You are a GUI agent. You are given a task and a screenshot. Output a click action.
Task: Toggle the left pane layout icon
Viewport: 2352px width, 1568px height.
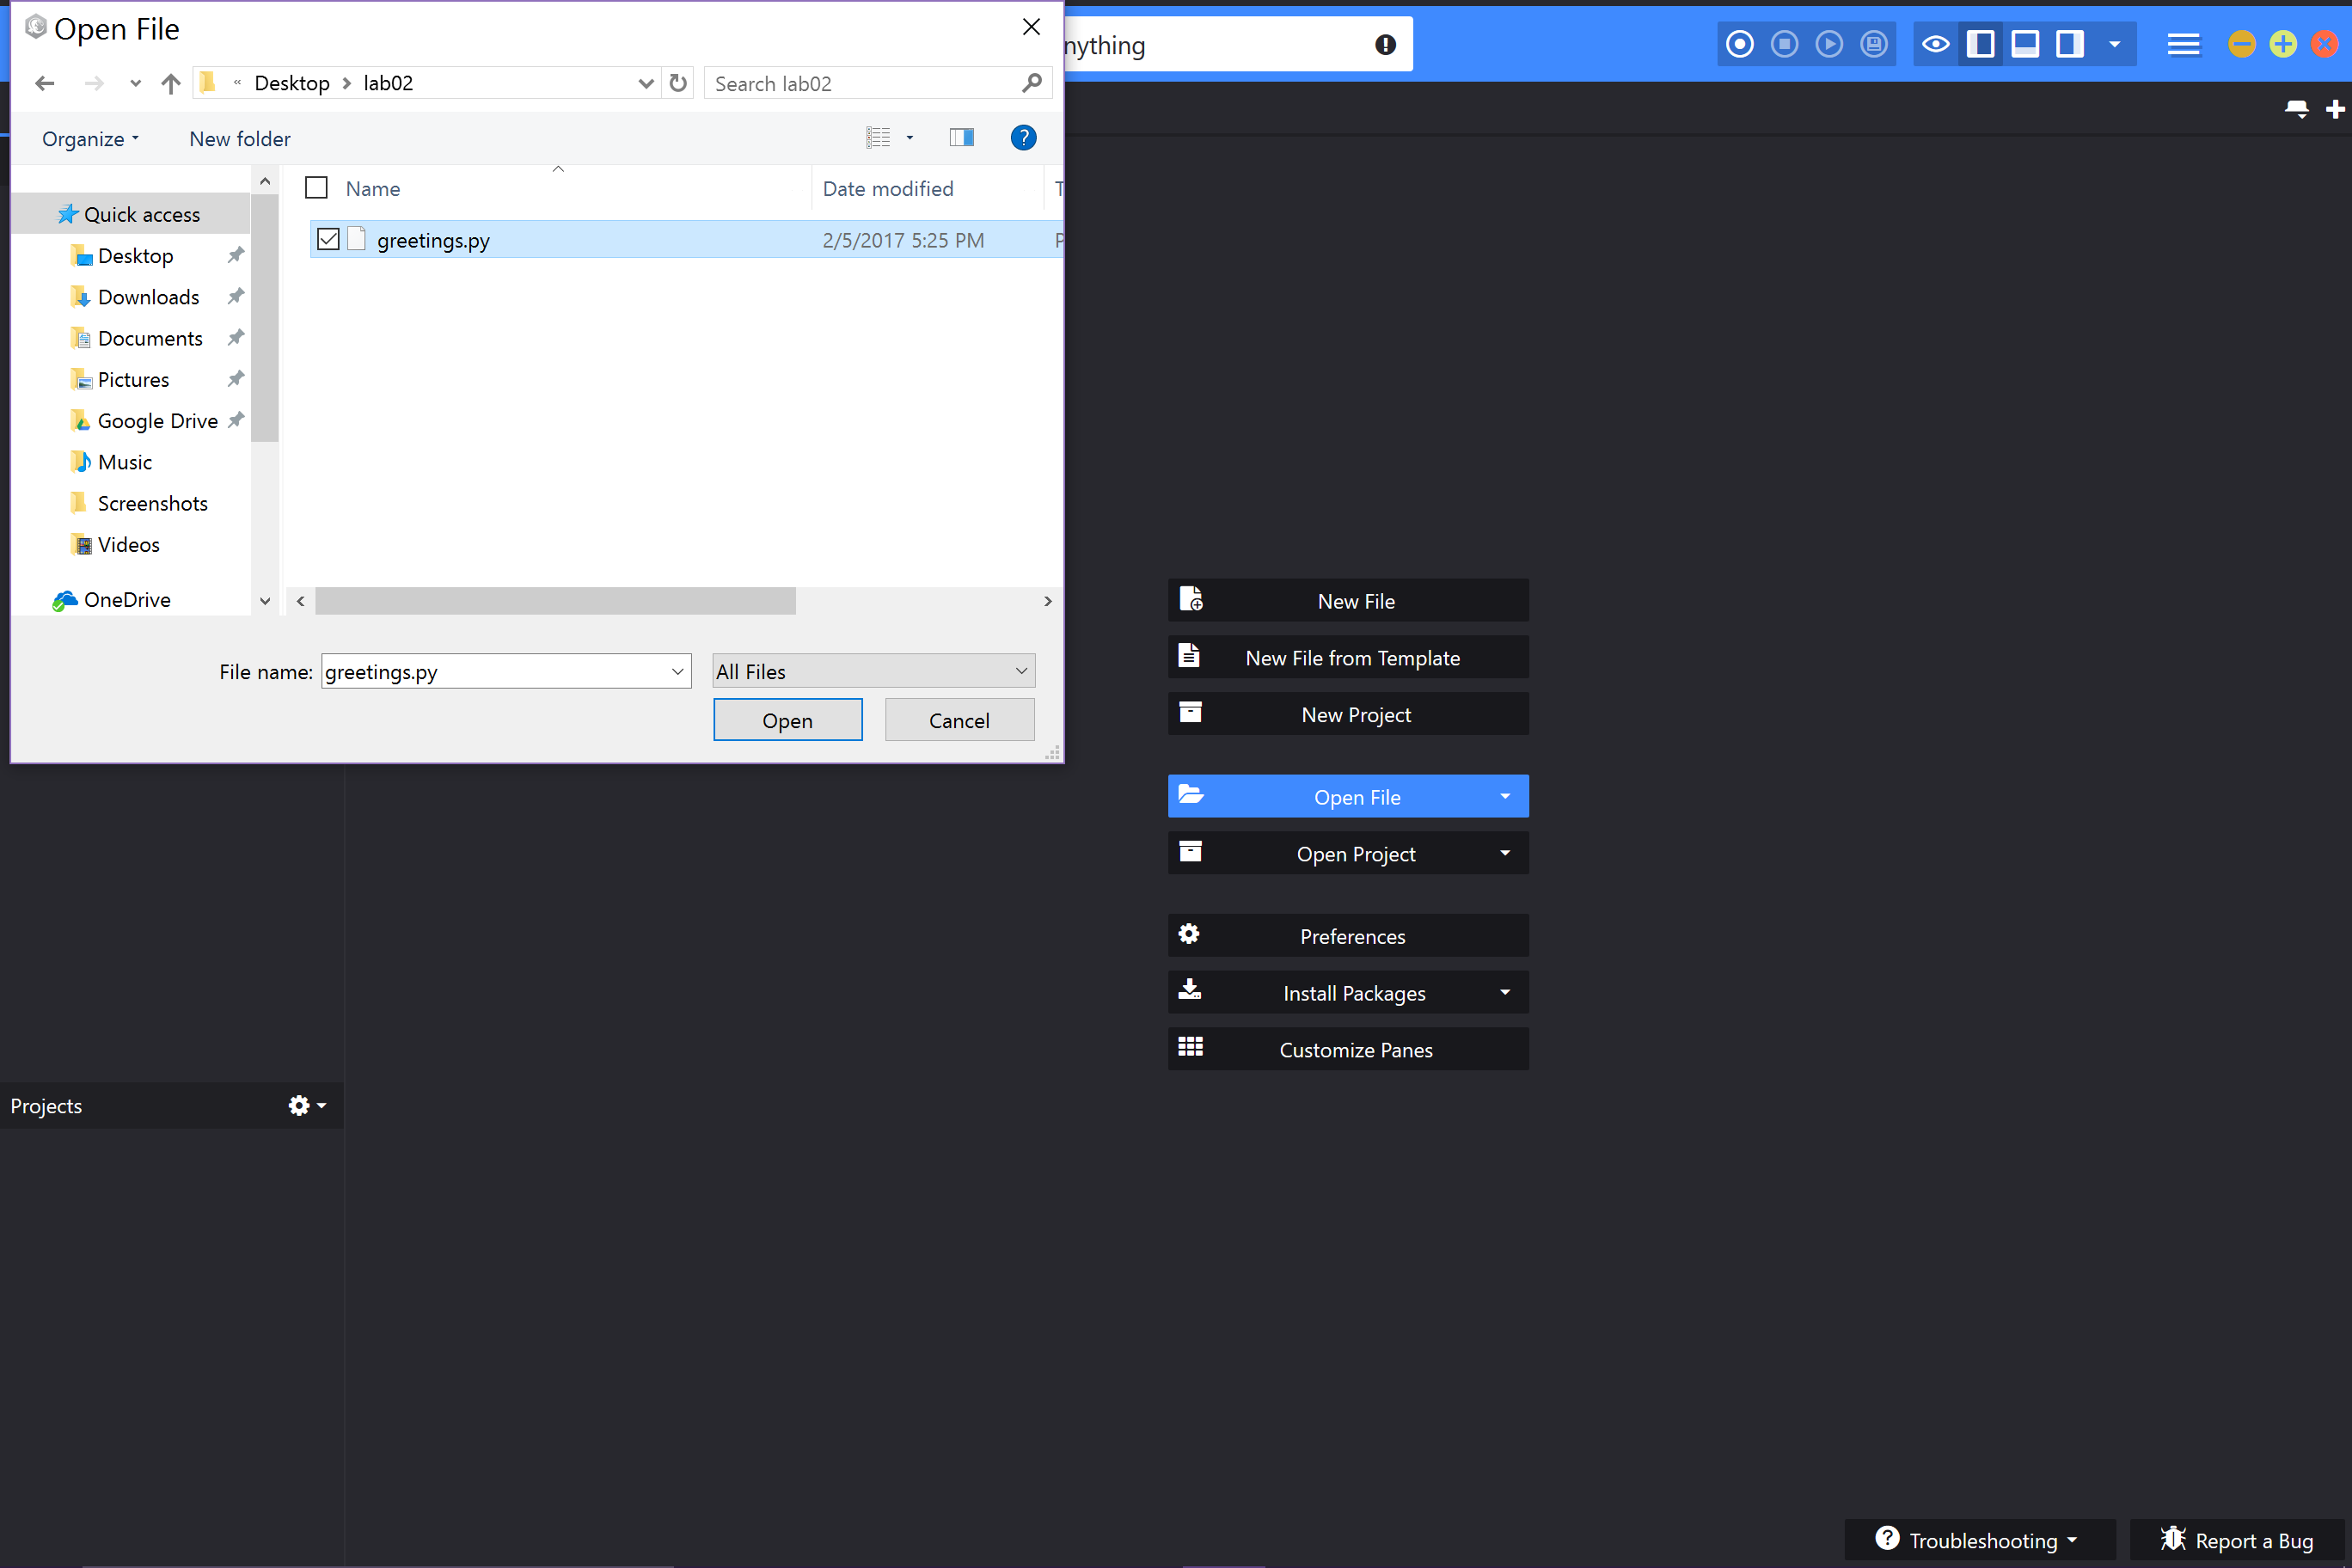1980,44
